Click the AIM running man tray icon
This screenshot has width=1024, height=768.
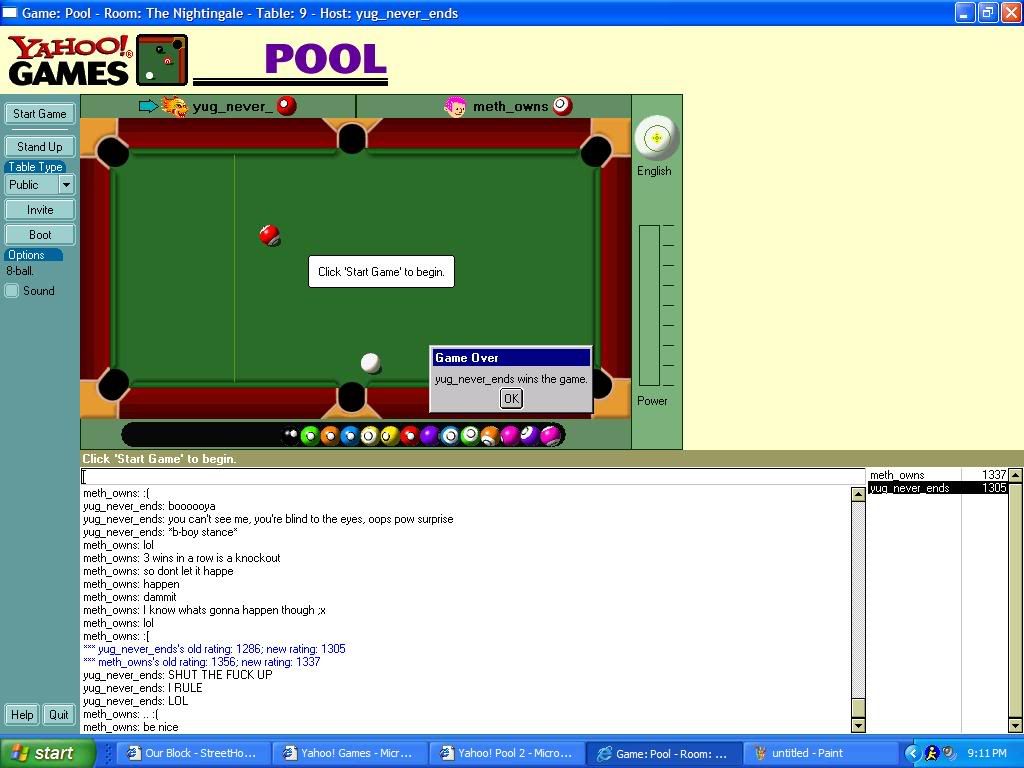pyautogui.click(x=932, y=753)
